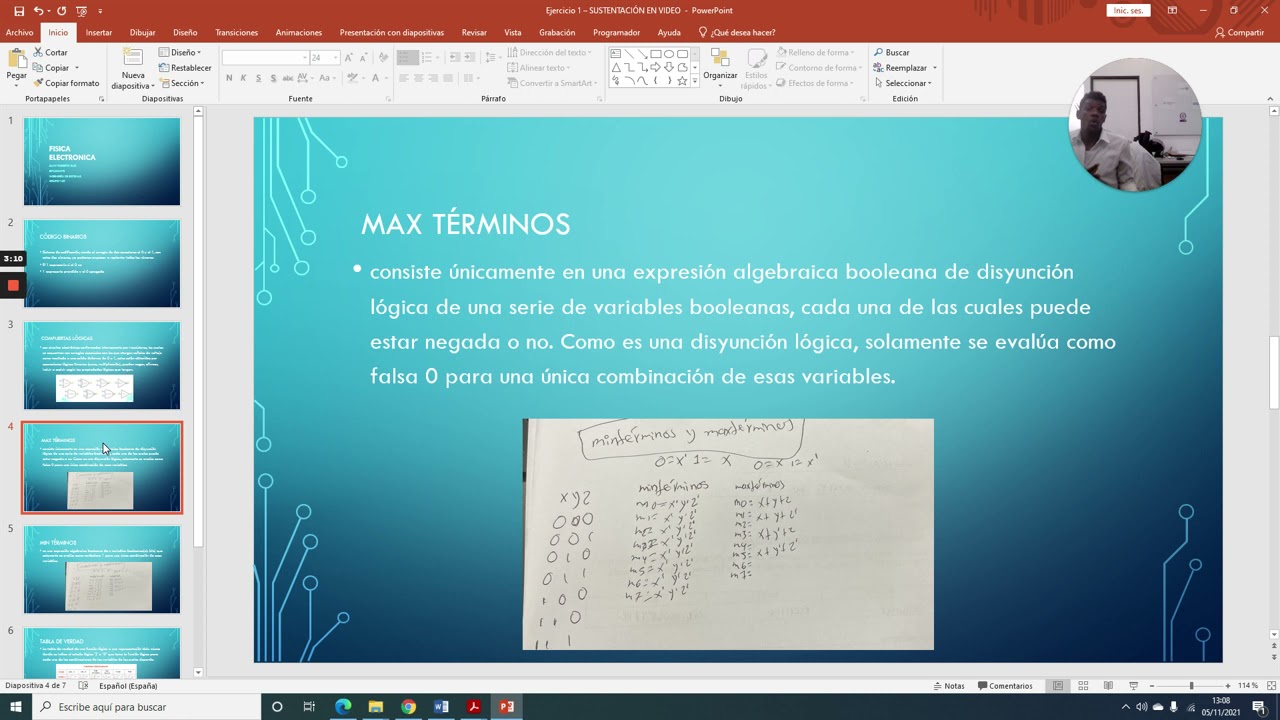The image size is (1280, 720).
Task: Collapse the ribbon with chevron
Action: point(1270,99)
